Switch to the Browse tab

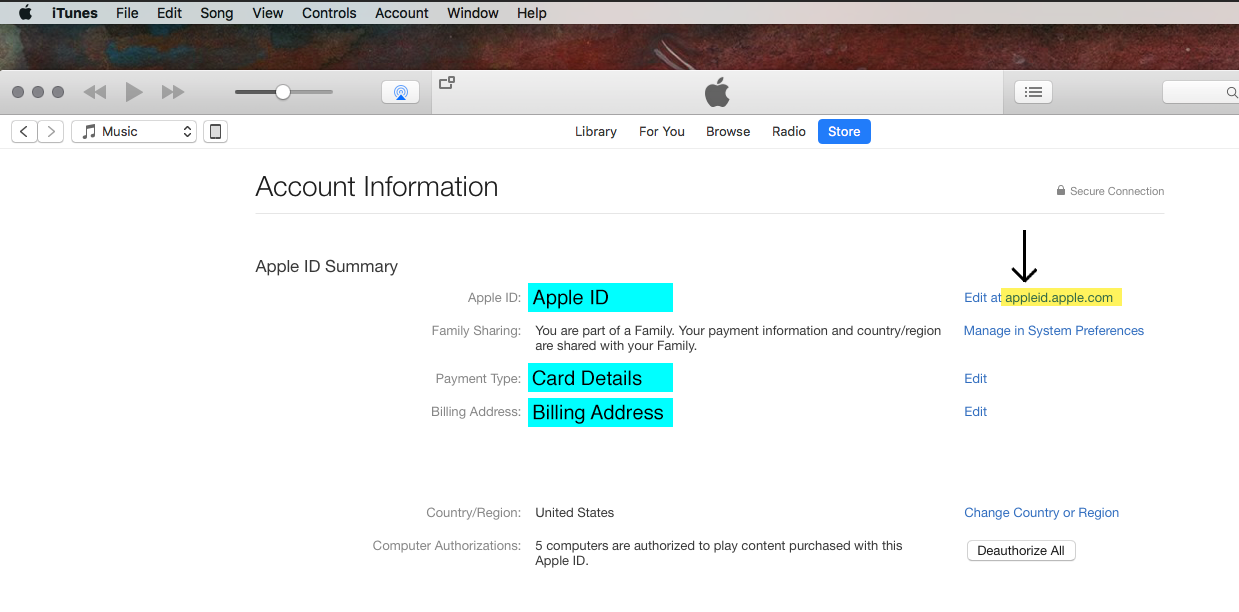click(728, 131)
